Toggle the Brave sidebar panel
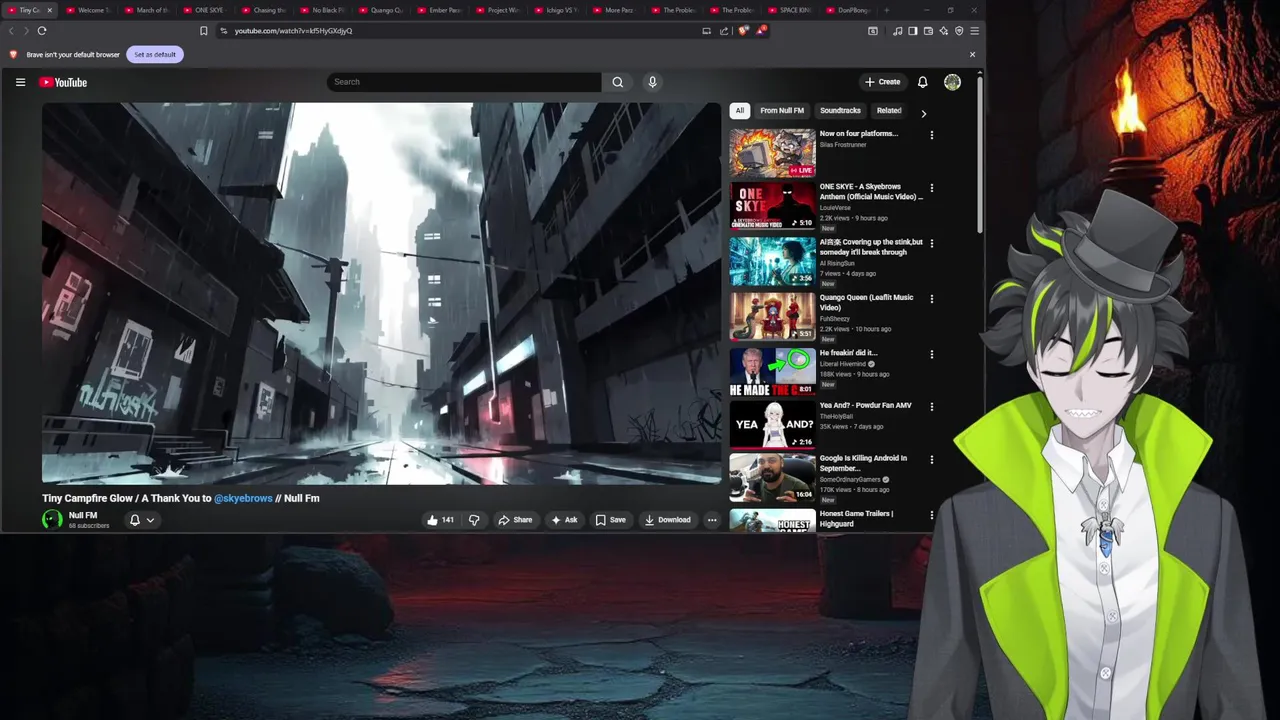The height and width of the screenshot is (720, 1280). tap(912, 31)
